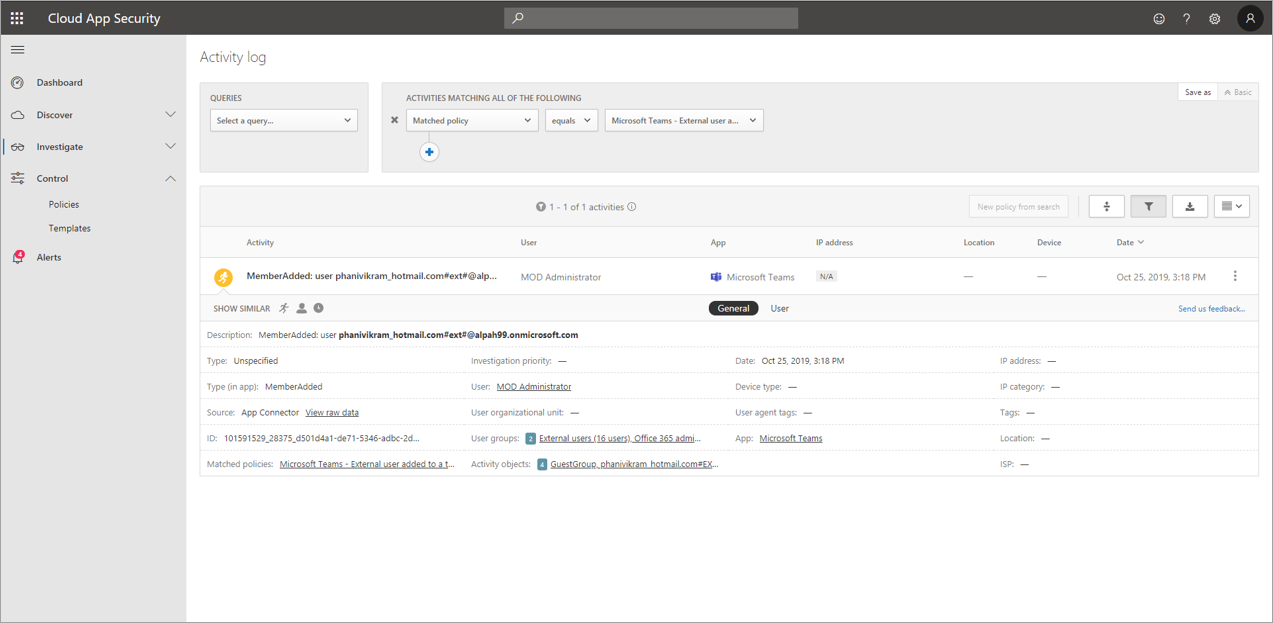Switch to the User tab in activity details
The image size is (1273, 623).
point(779,308)
